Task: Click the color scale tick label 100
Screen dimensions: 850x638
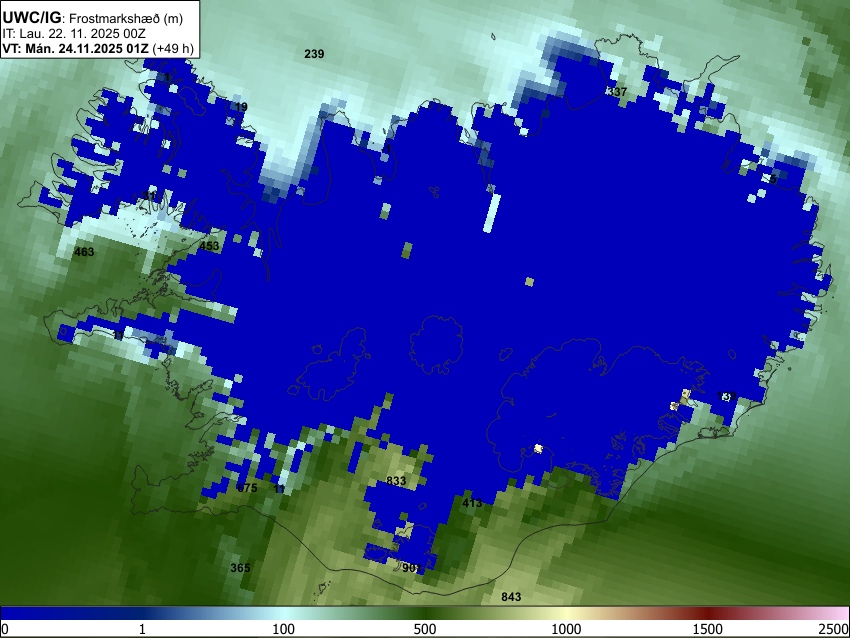Action: pos(284,629)
